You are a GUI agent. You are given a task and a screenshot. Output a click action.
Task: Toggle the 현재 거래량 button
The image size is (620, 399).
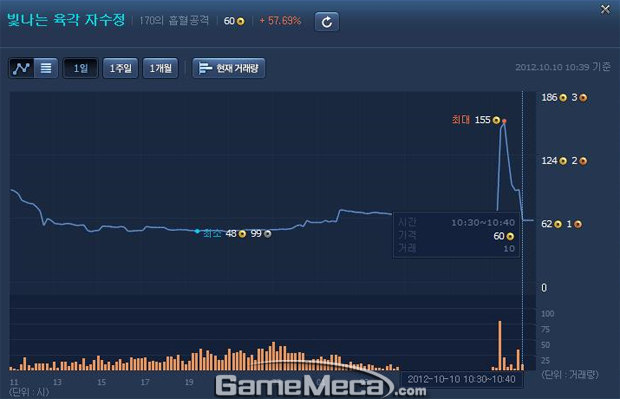(229, 68)
